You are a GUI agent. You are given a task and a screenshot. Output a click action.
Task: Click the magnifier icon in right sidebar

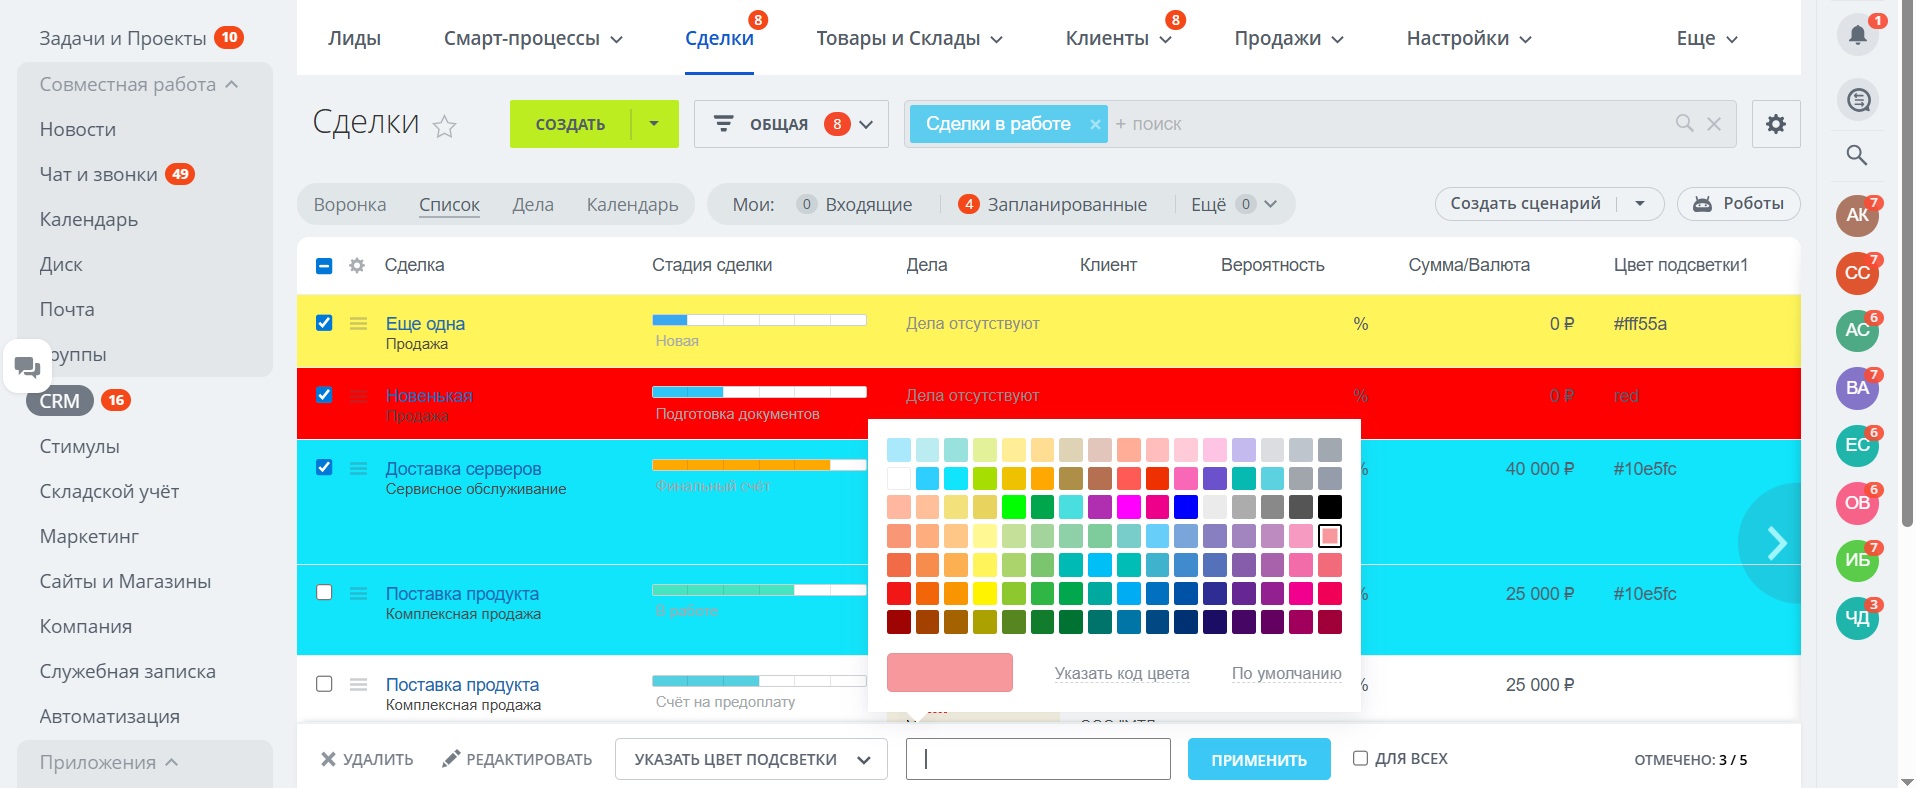click(1857, 155)
